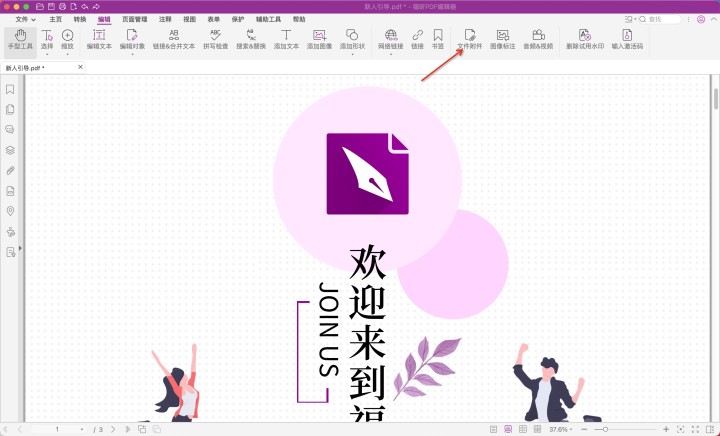This screenshot has height=436, width=720.
Task: Click the 删除试用水印 remove trial watermark button
Action: (584, 39)
